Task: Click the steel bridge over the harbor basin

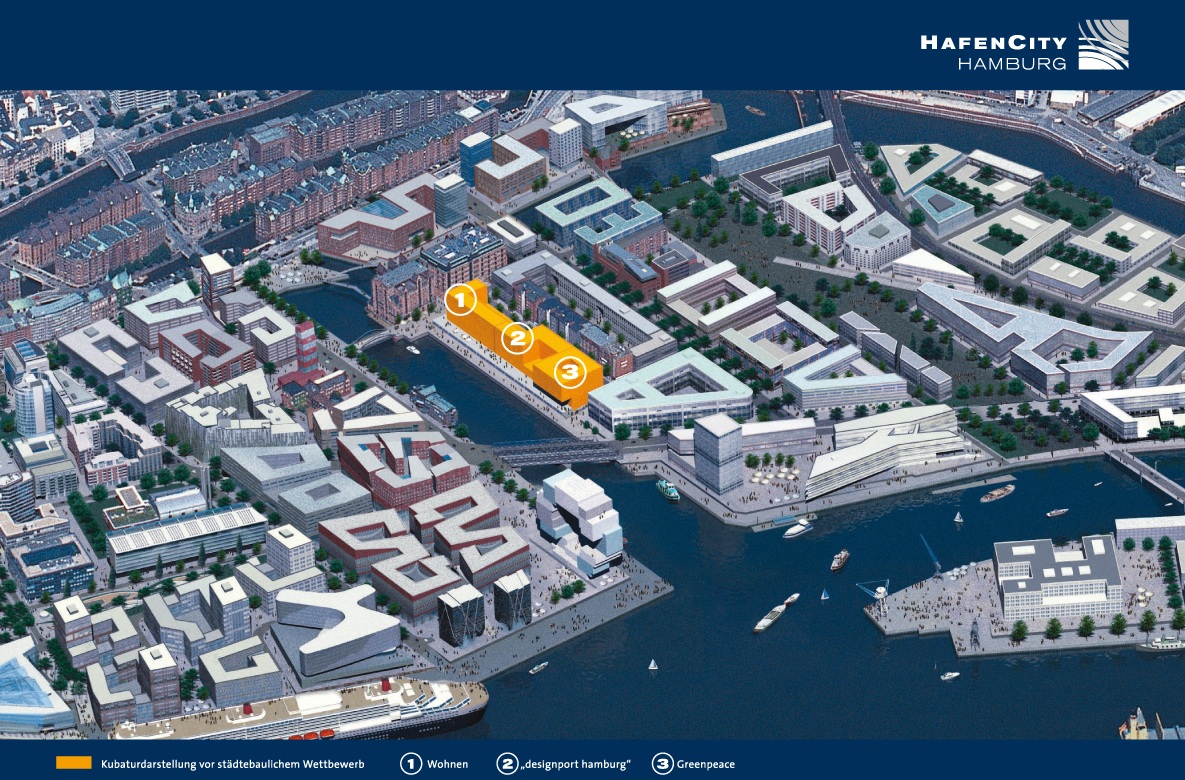Action: pyautogui.click(x=555, y=452)
